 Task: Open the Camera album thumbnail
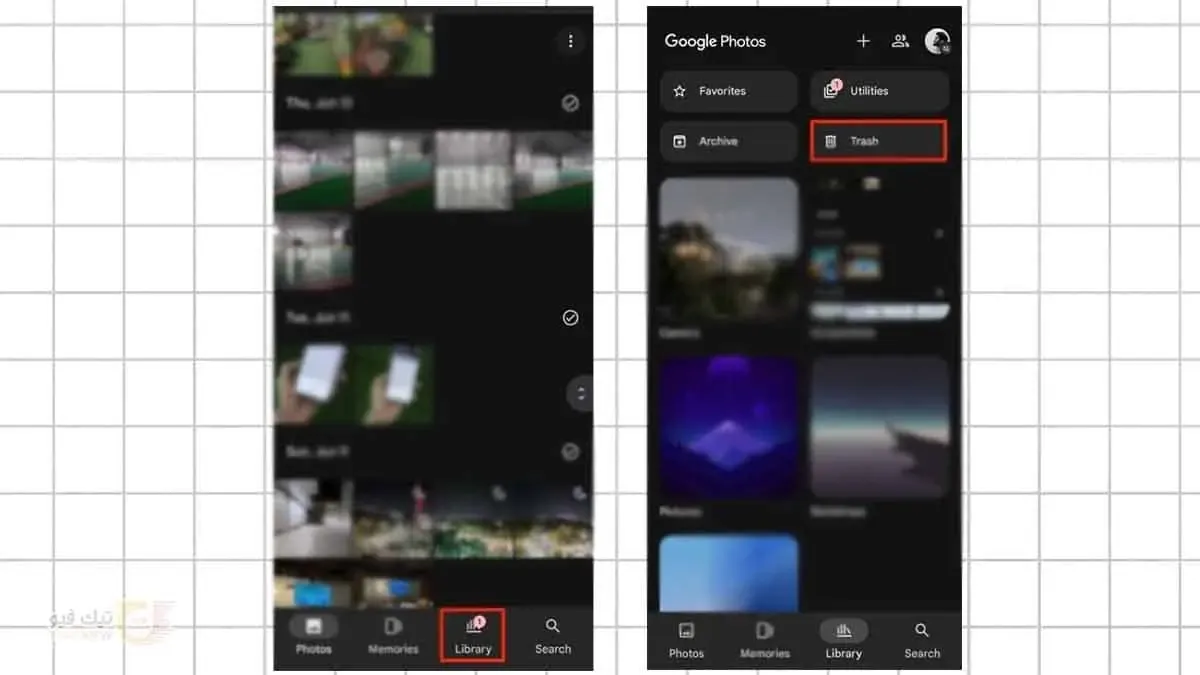[729, 249]
